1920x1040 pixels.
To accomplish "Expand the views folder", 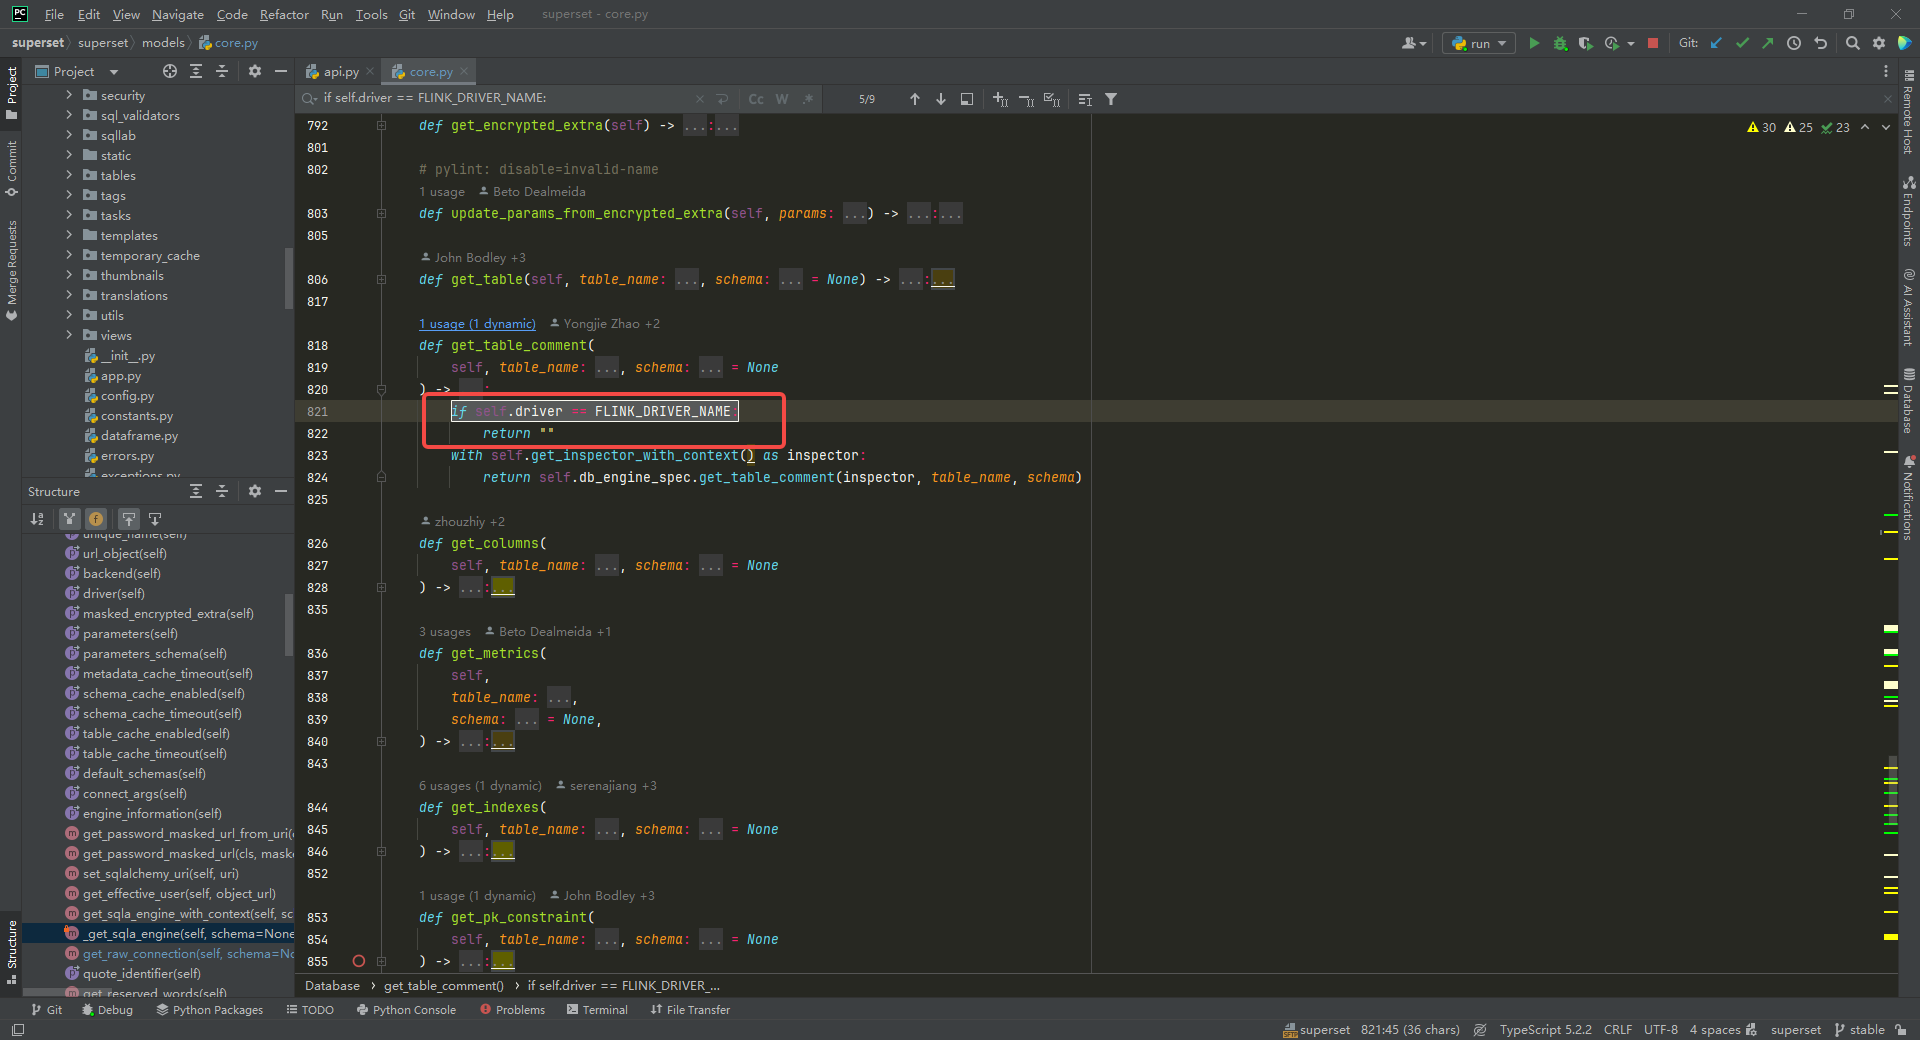I will (69, 335).
